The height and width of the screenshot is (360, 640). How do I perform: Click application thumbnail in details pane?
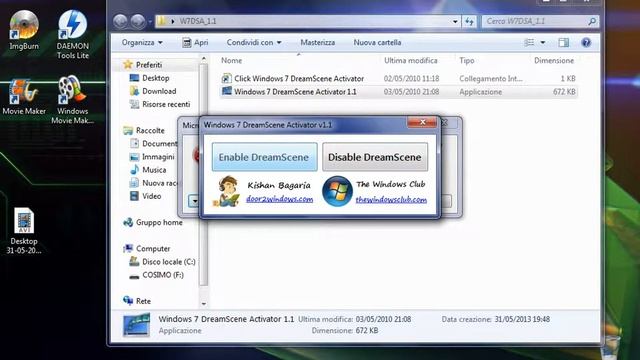[136, 325]
